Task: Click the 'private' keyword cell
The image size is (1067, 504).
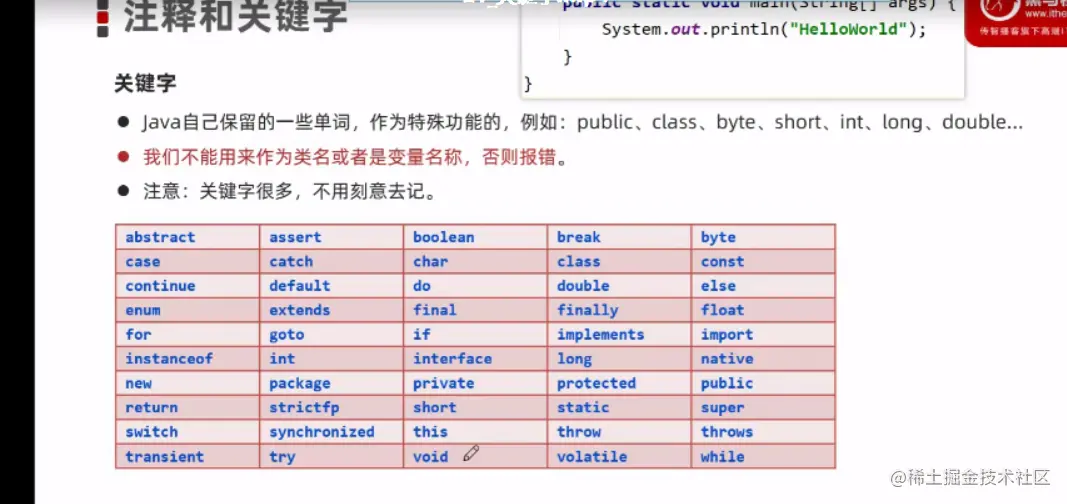Action: coord(475,384)
